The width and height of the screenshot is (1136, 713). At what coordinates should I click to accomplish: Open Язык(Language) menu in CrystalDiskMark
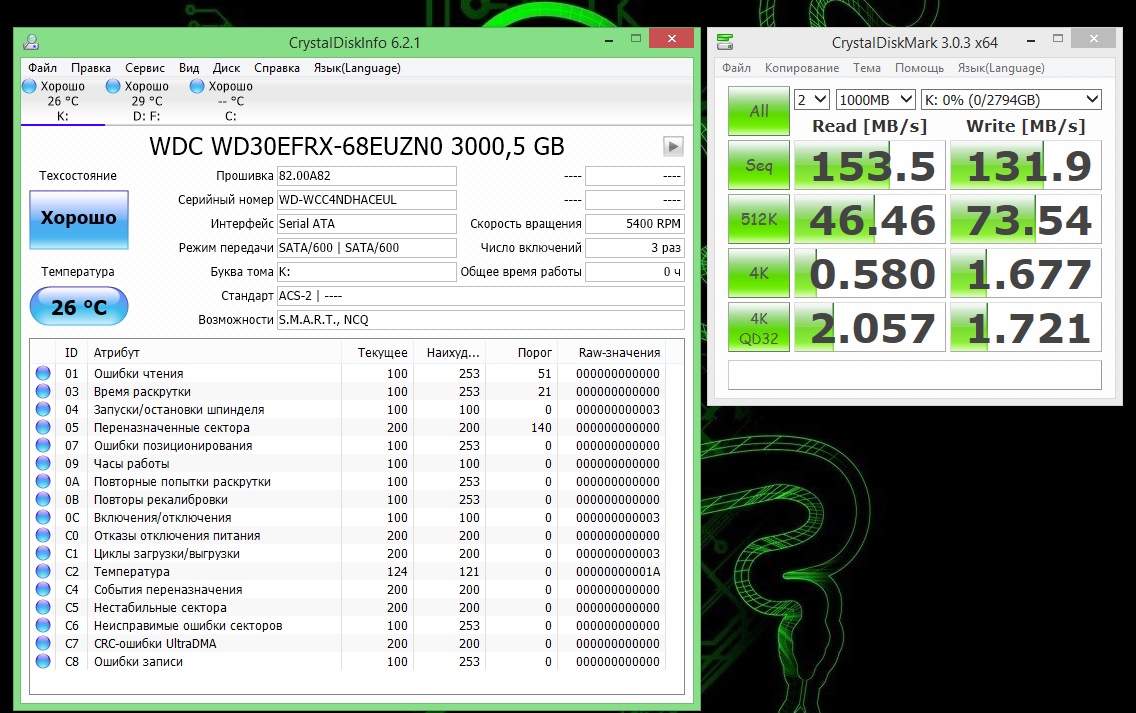tap(1001, 68)
